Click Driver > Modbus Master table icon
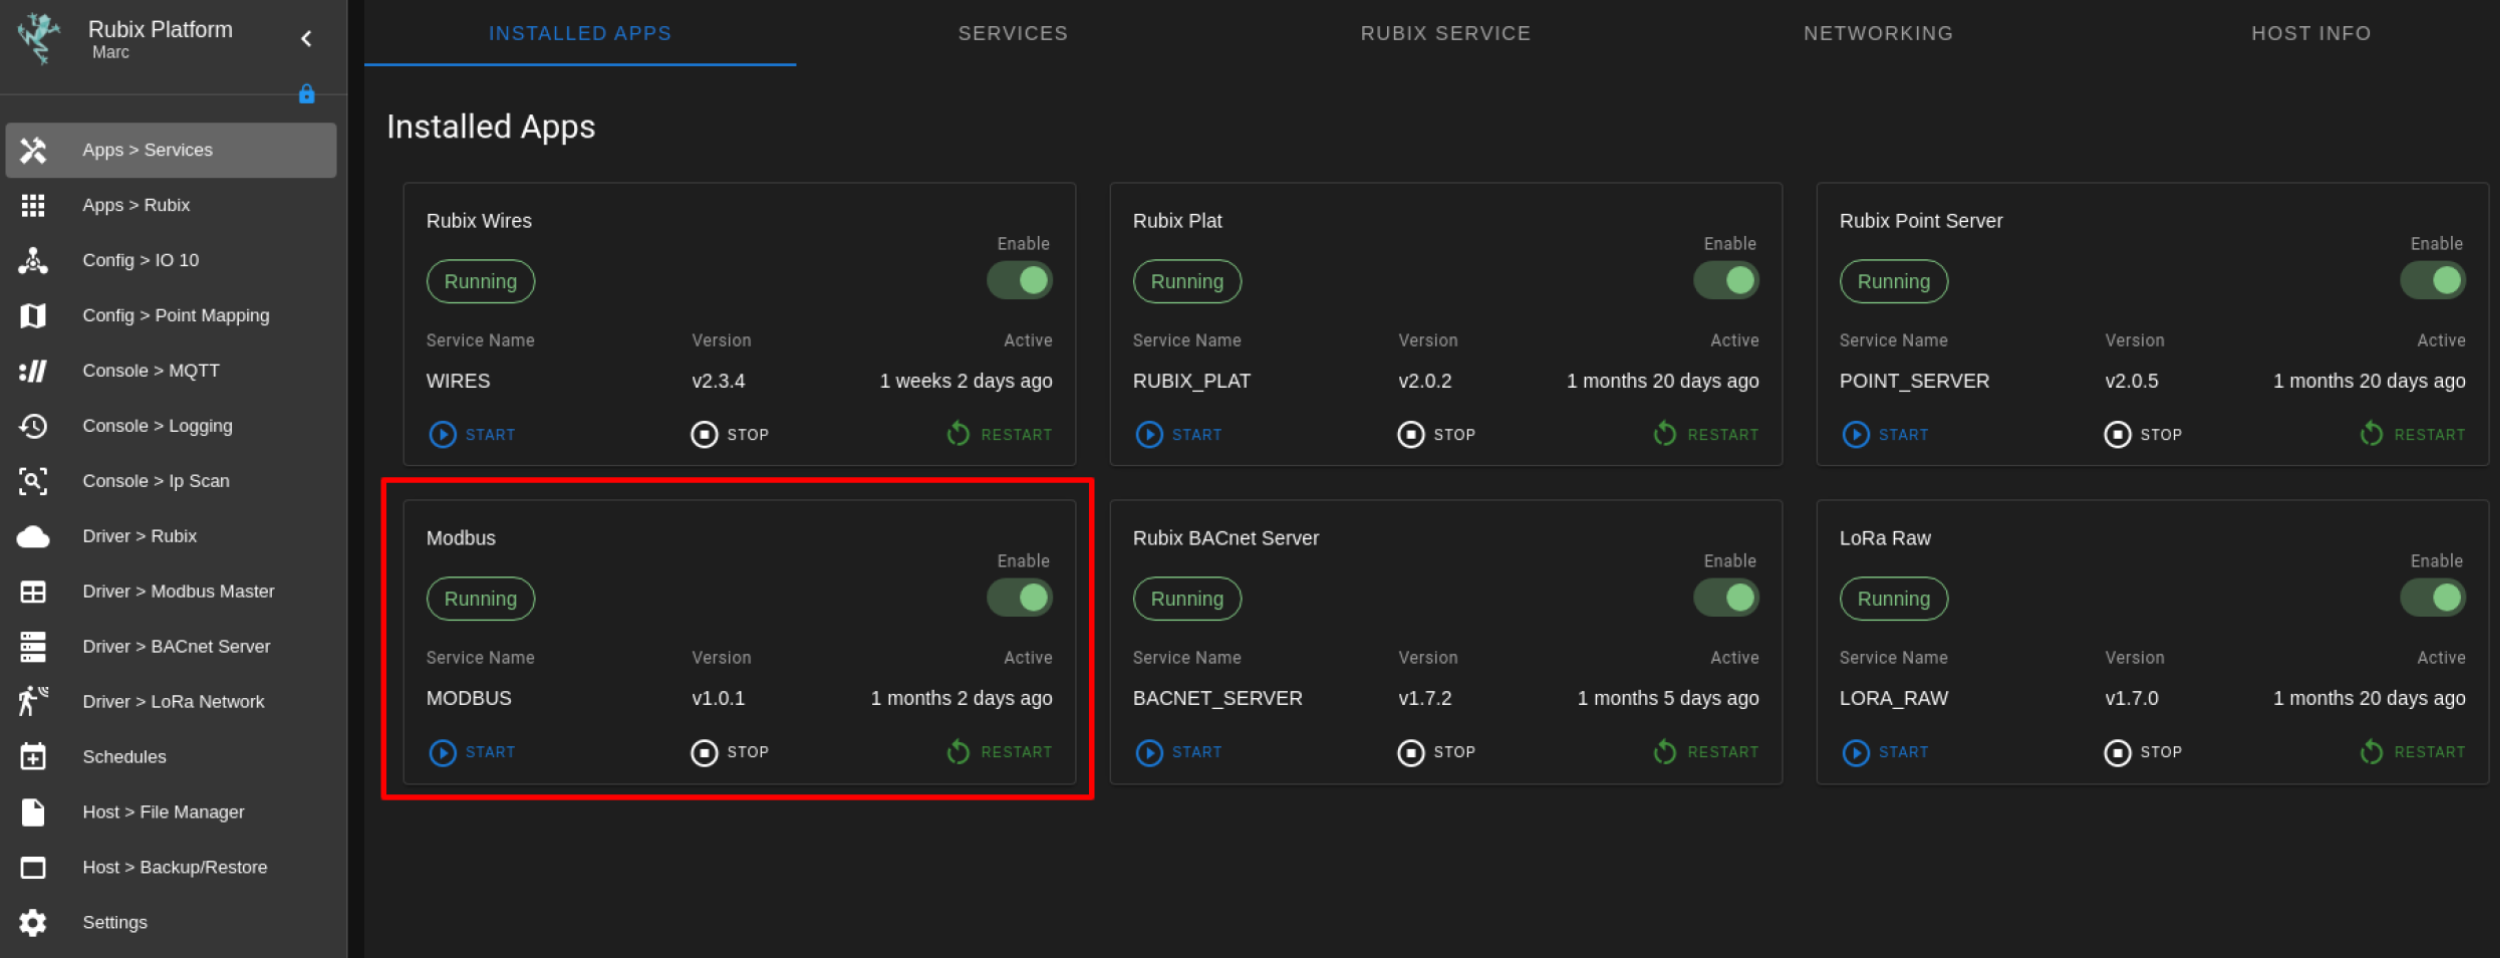The image size is (2500, 958). point(33,592)
